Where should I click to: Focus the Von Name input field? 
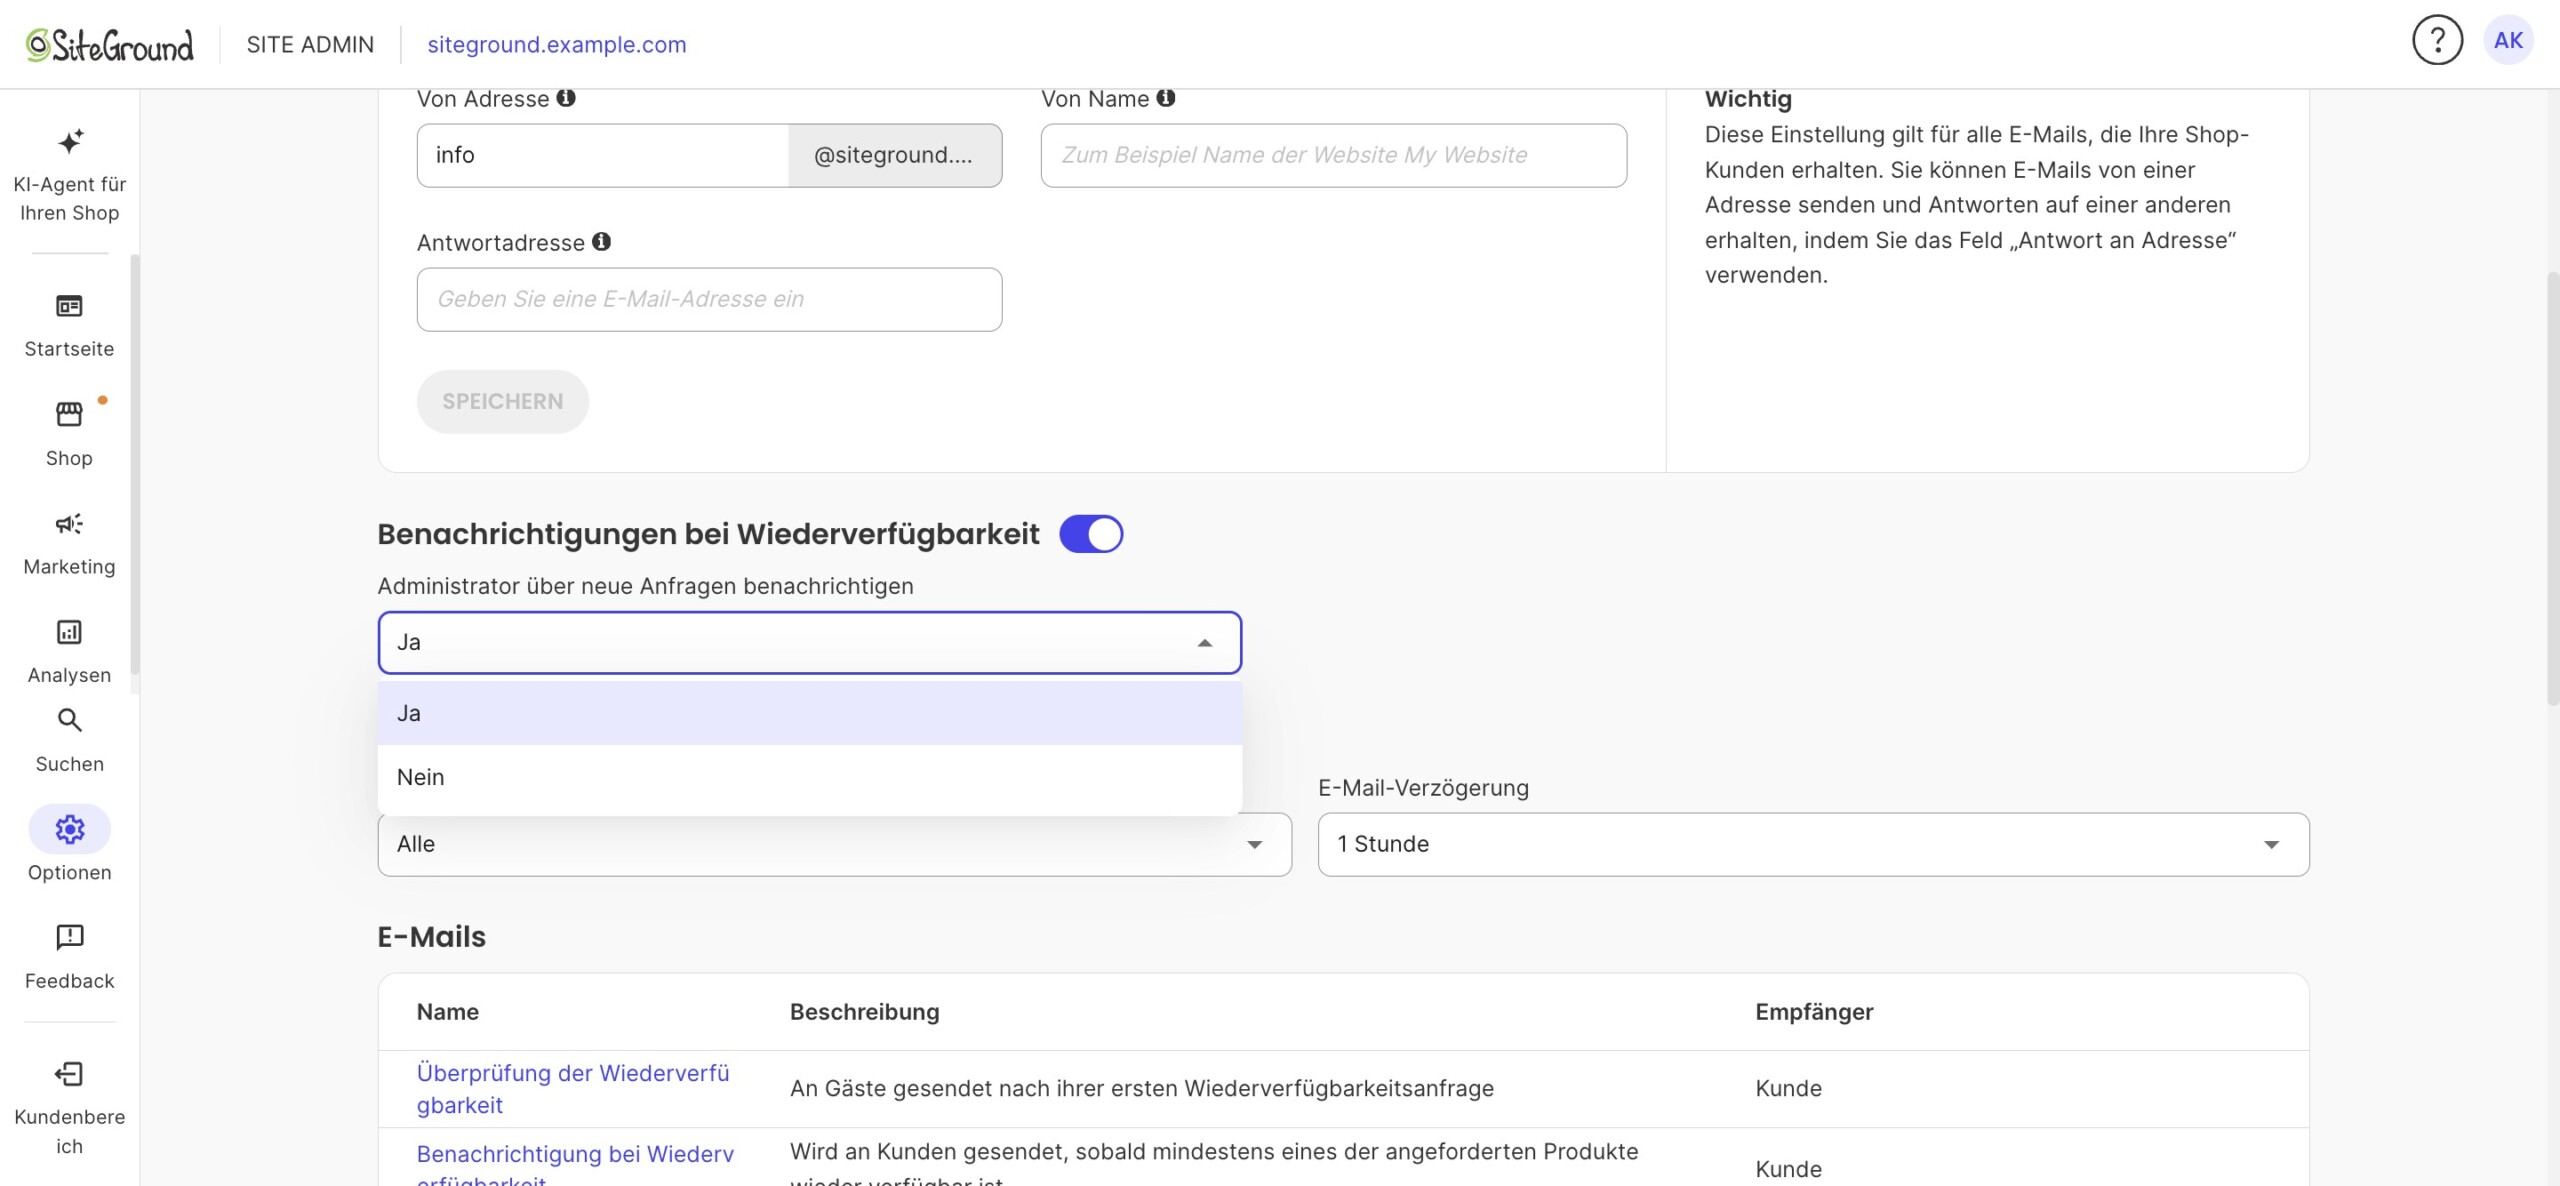[x=1333, y=155]
